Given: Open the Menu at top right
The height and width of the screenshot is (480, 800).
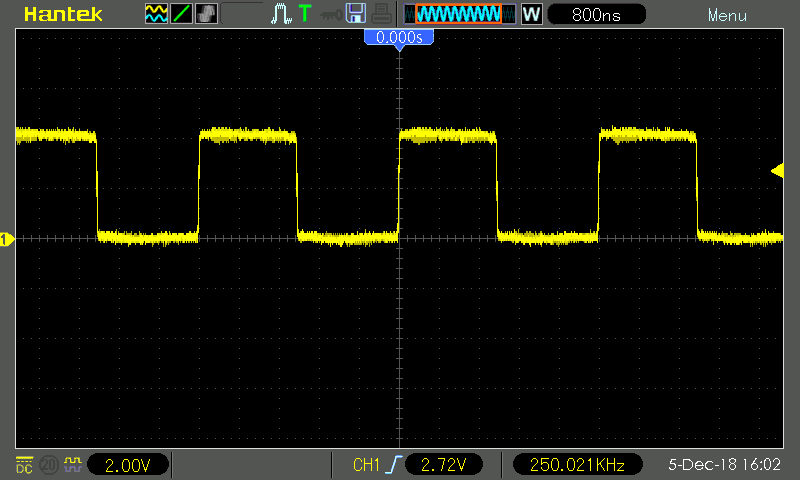Looking at the screenshot, I should pos(726,16).
